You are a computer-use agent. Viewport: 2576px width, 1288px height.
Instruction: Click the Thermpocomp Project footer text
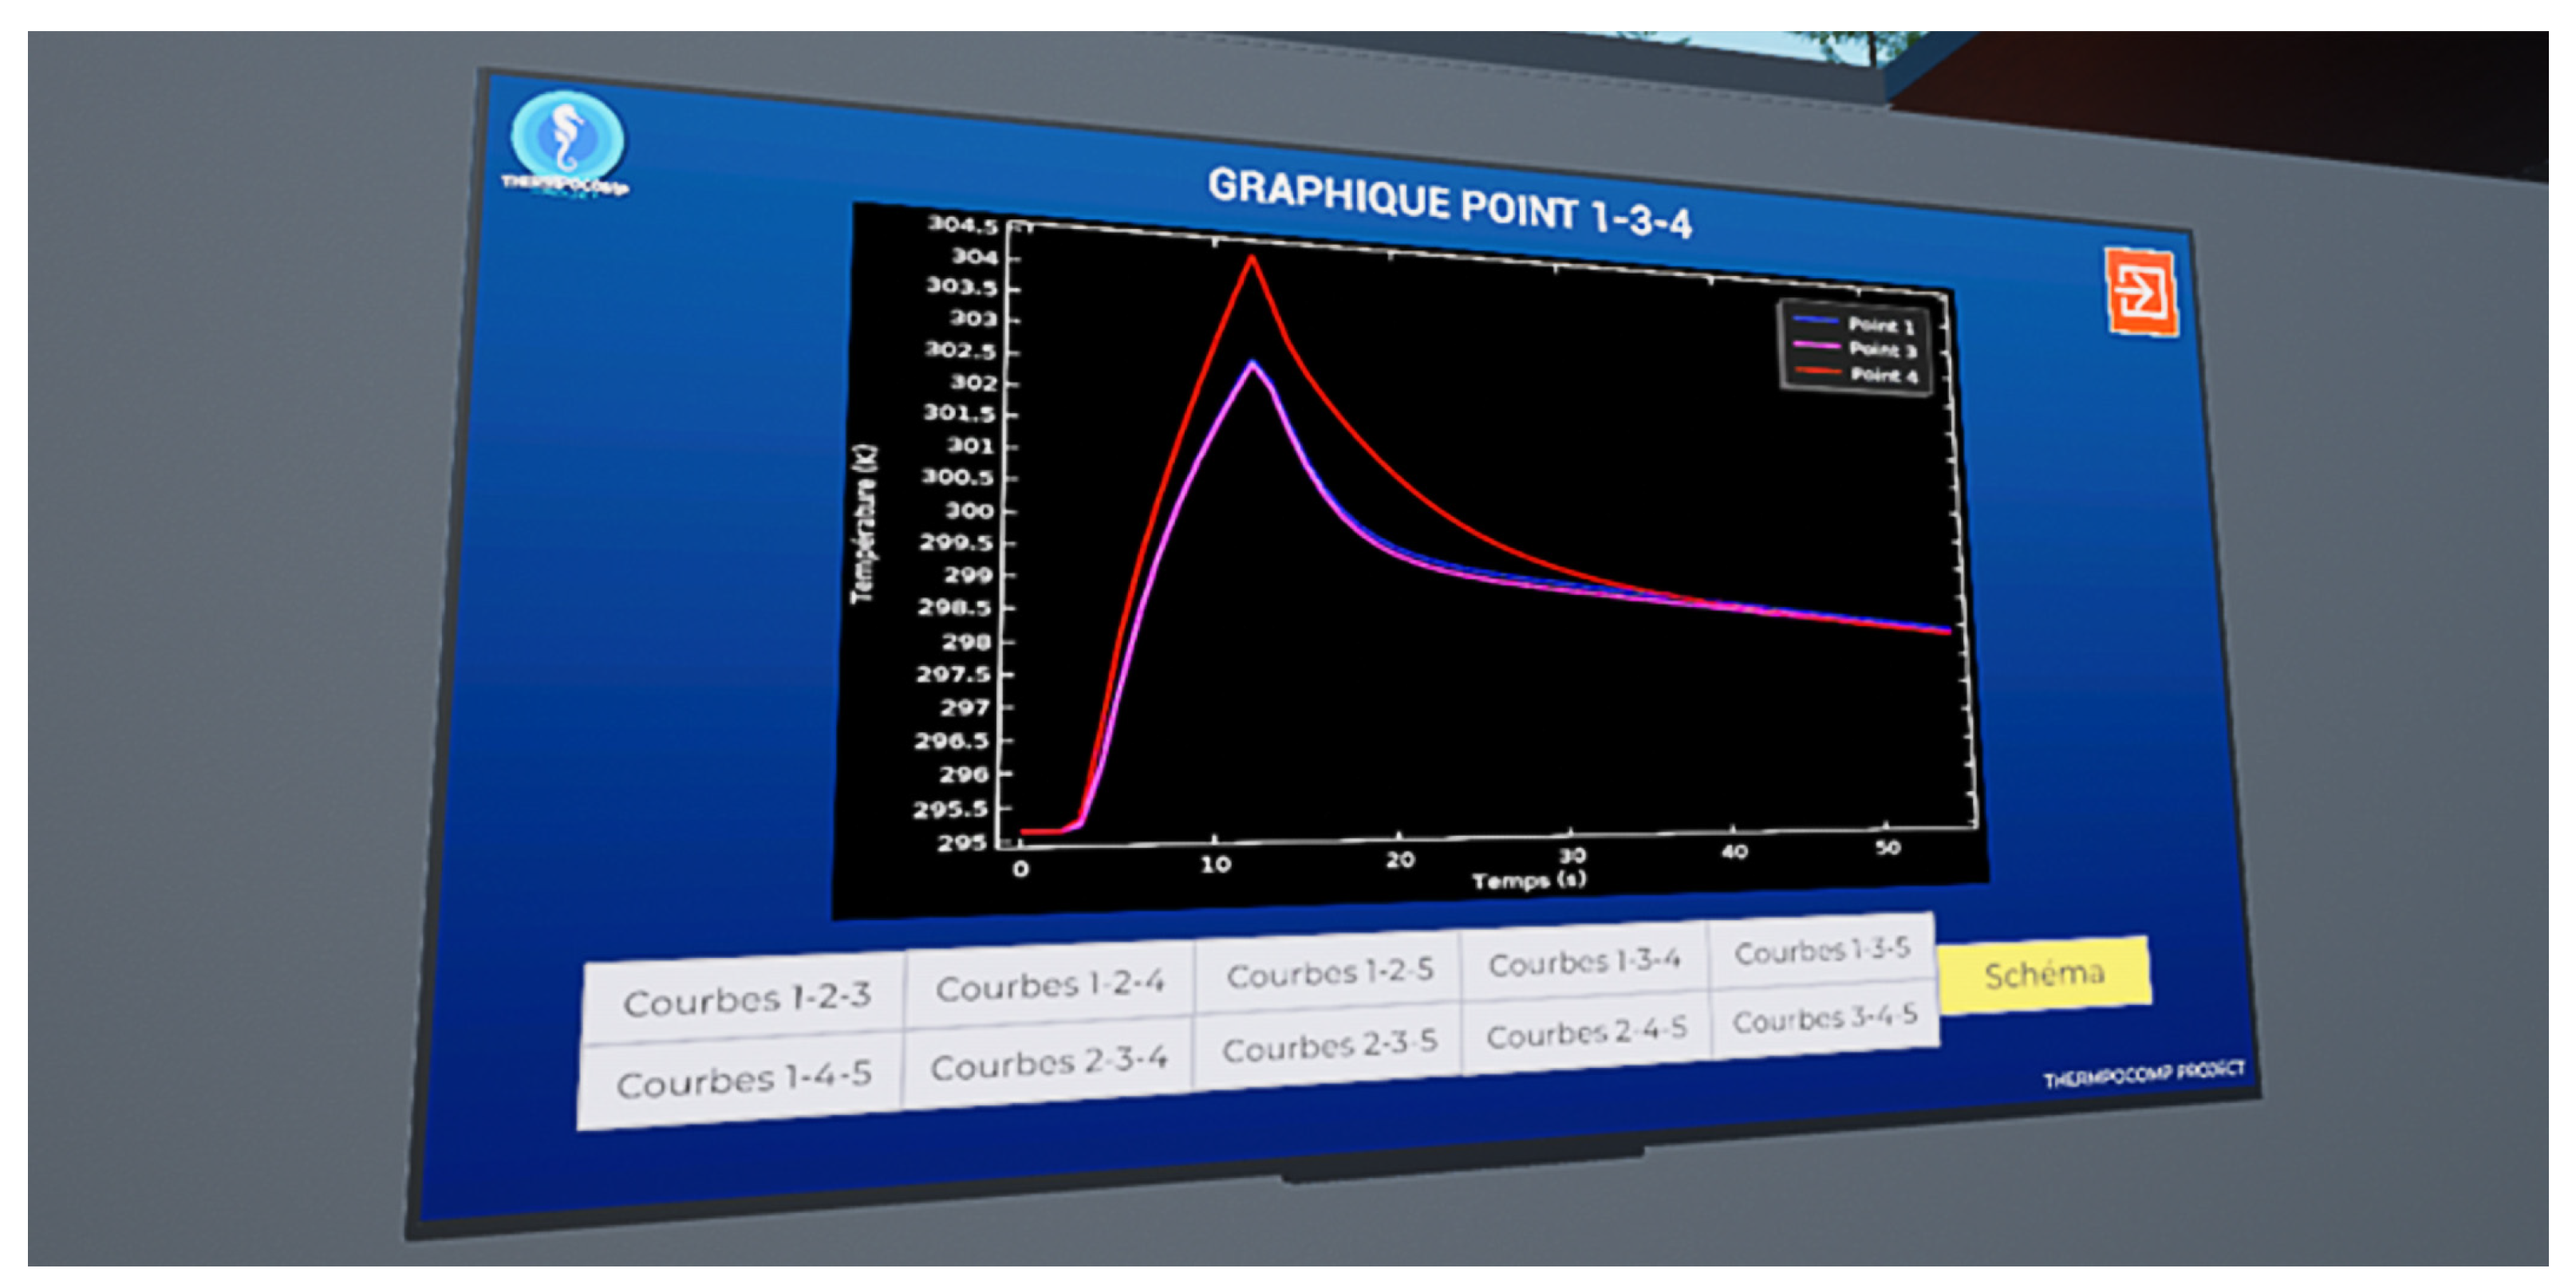click(x=2143, y=1076)
